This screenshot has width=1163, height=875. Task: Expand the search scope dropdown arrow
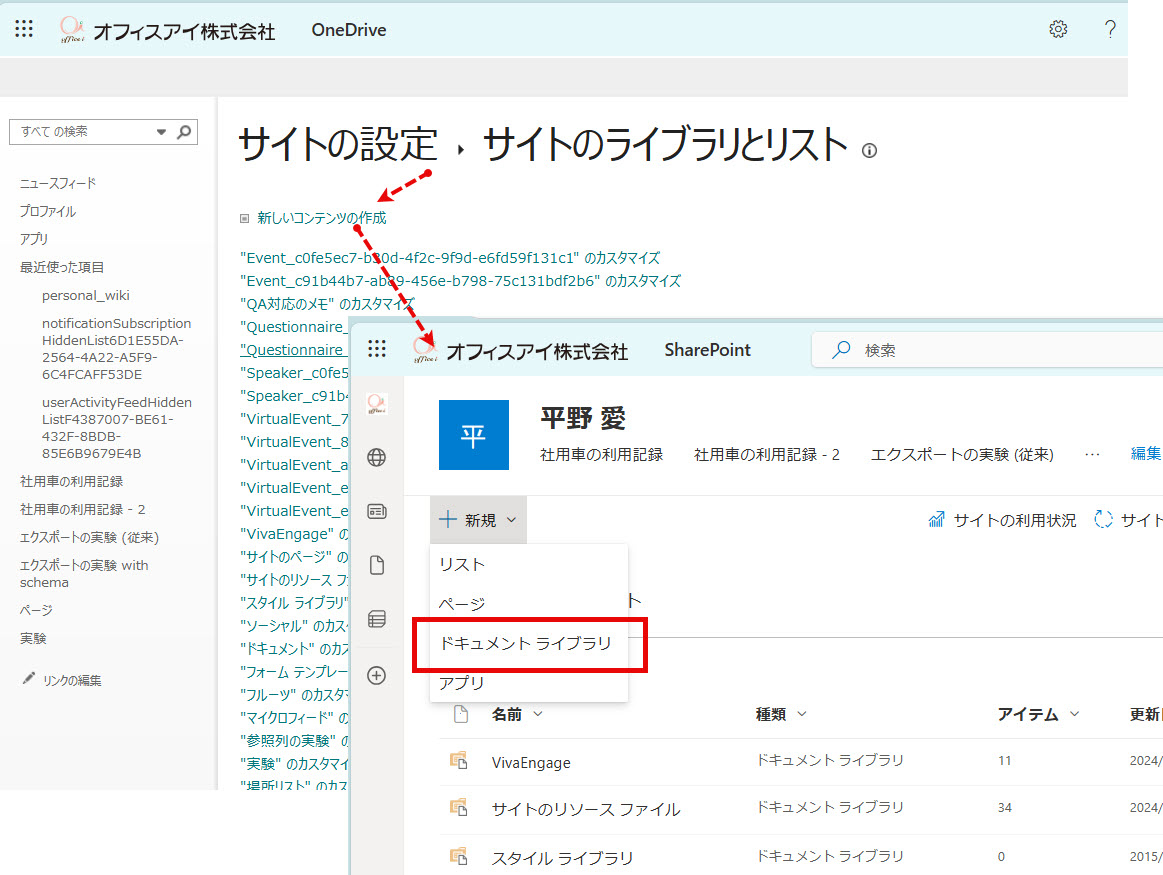(162, 132)
